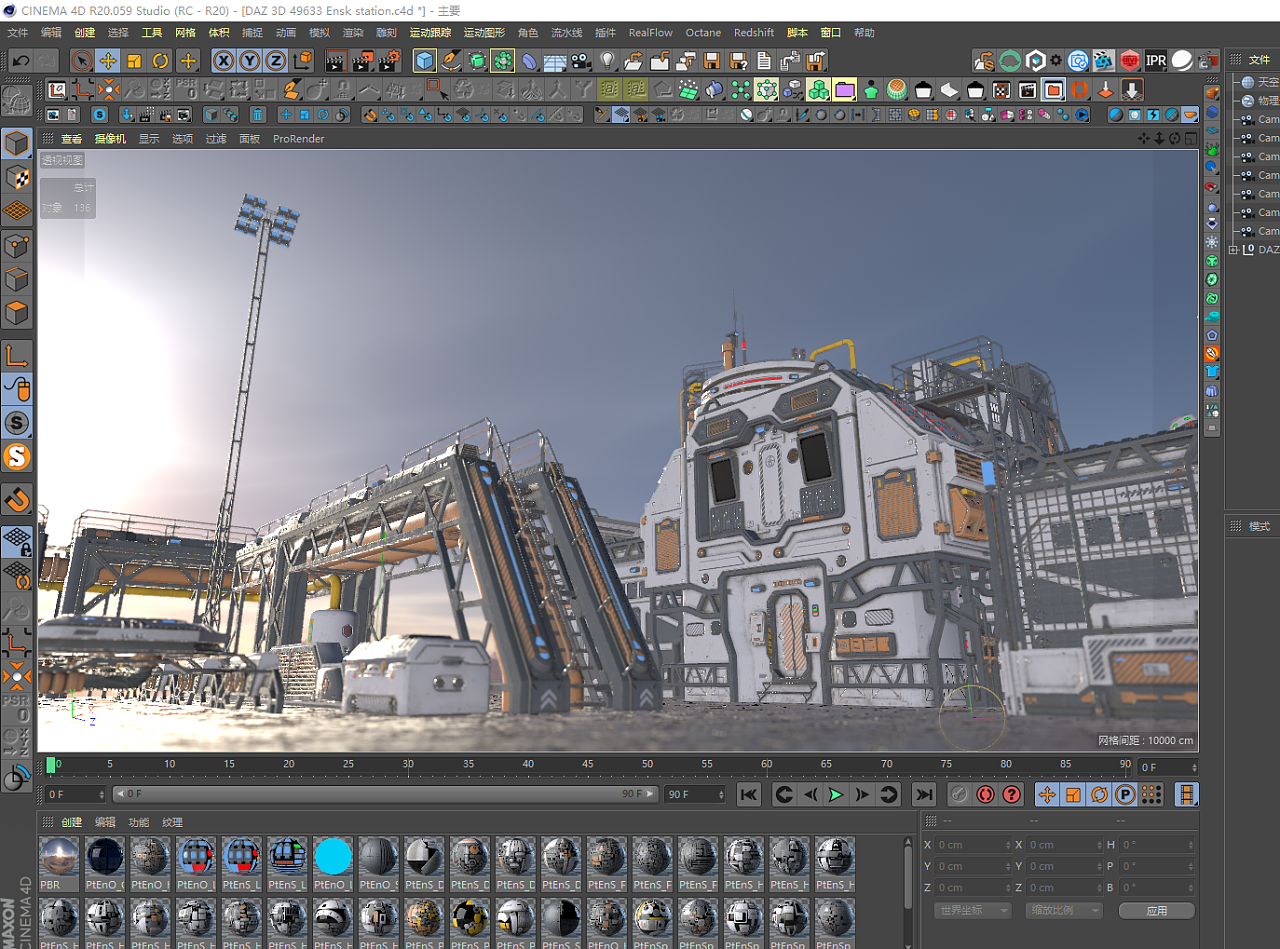Click the orange S icon in the left palette
This screenshot has height=949, width=1280.
click(x=17, y=457)
